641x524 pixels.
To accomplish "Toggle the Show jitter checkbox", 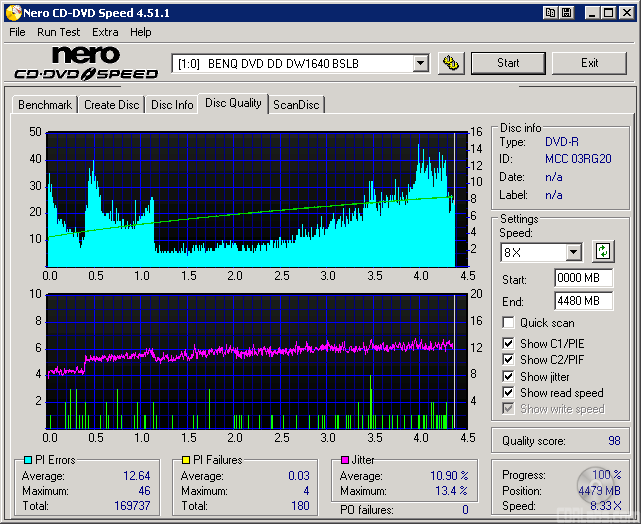I will 508,377.
